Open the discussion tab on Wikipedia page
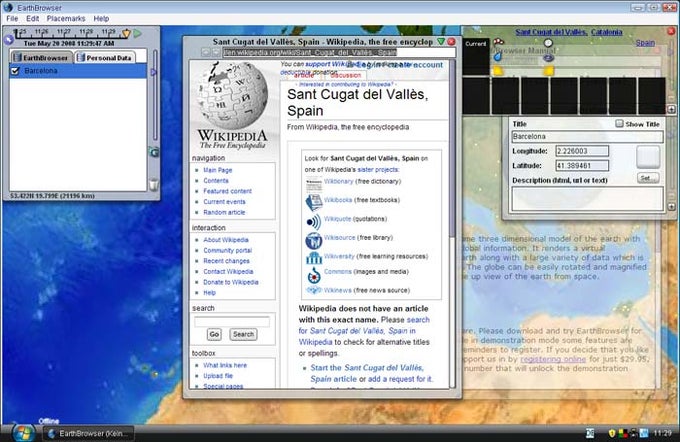 pos(345,75)
